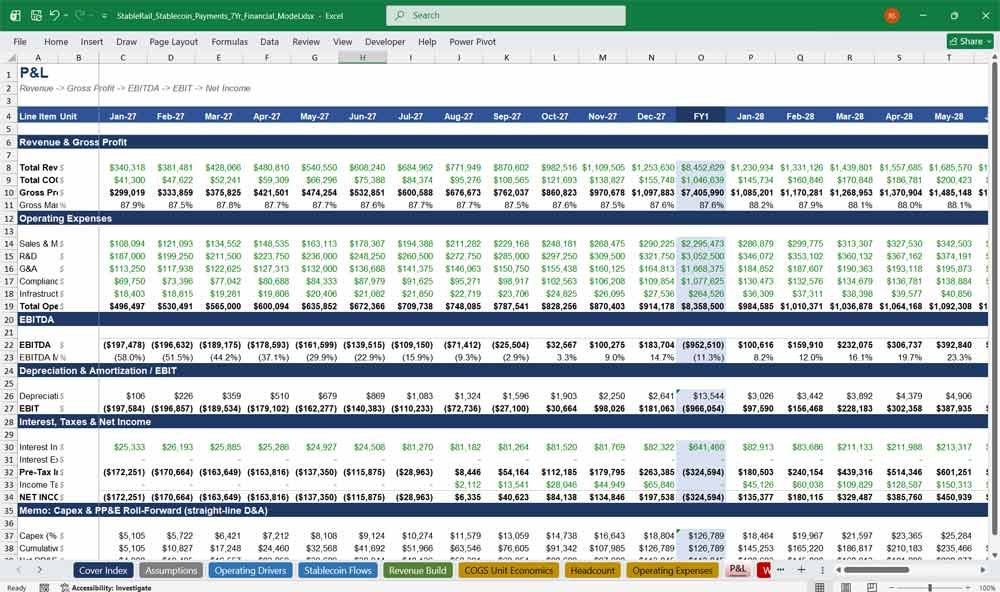Viewport: 1000px width, 592px height.
Task: Open the Review ribbon tab
Action: pos(306,41)
